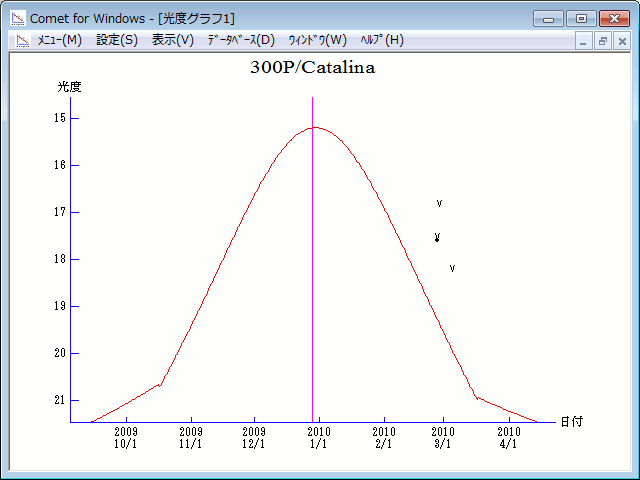Click the Comet for Windows title bar icon

(18, 19)
